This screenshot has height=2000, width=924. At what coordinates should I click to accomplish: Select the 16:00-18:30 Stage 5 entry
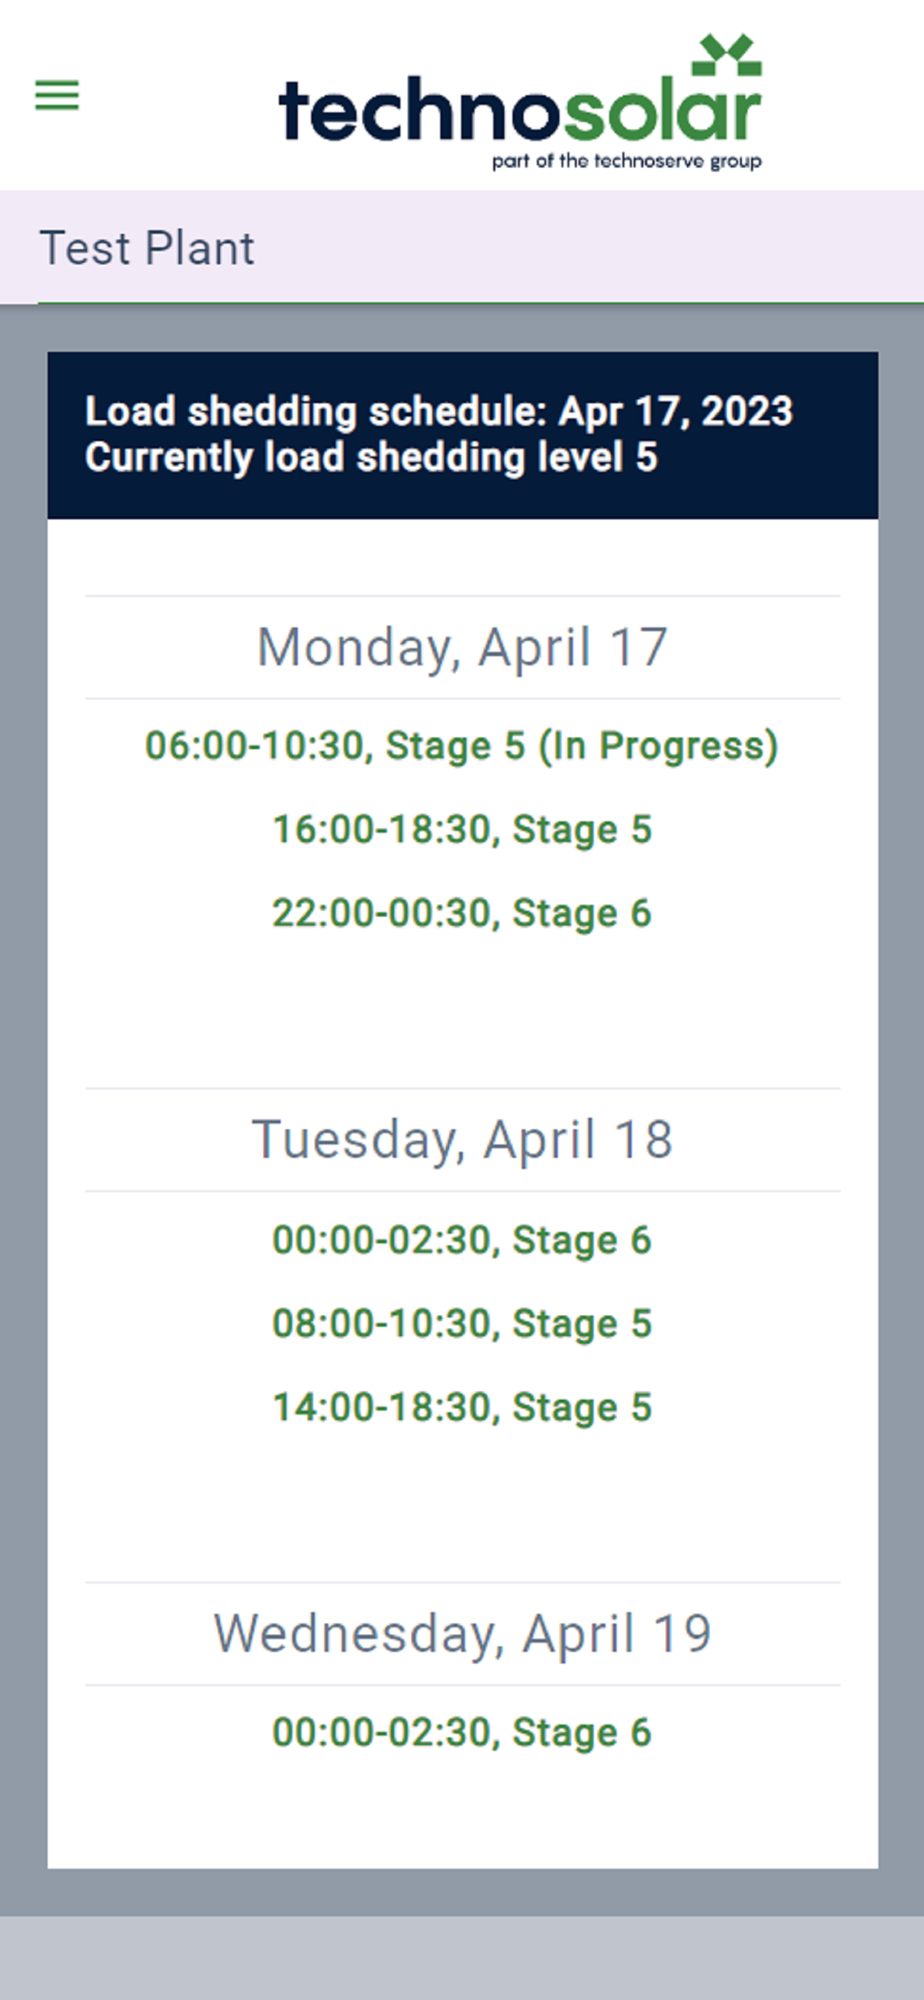pyautogui.click(x=462, y=829)
